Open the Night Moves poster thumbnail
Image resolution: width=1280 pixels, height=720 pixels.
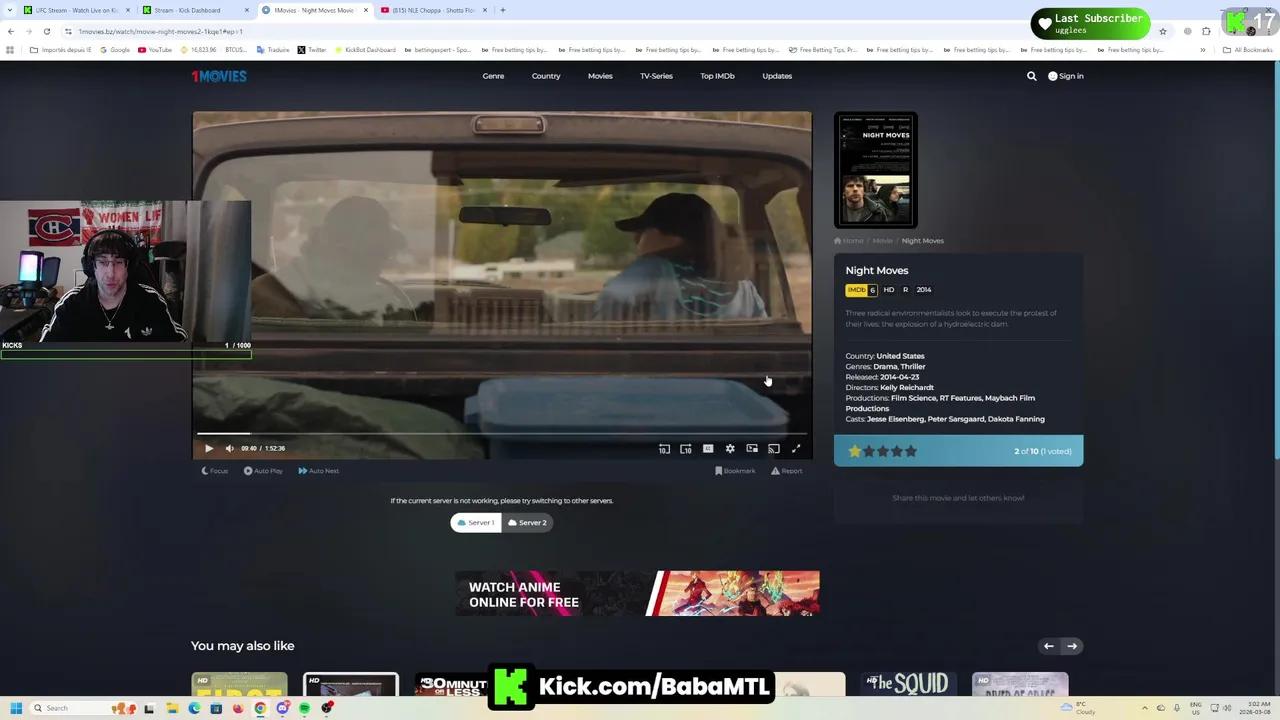(876, 170)
